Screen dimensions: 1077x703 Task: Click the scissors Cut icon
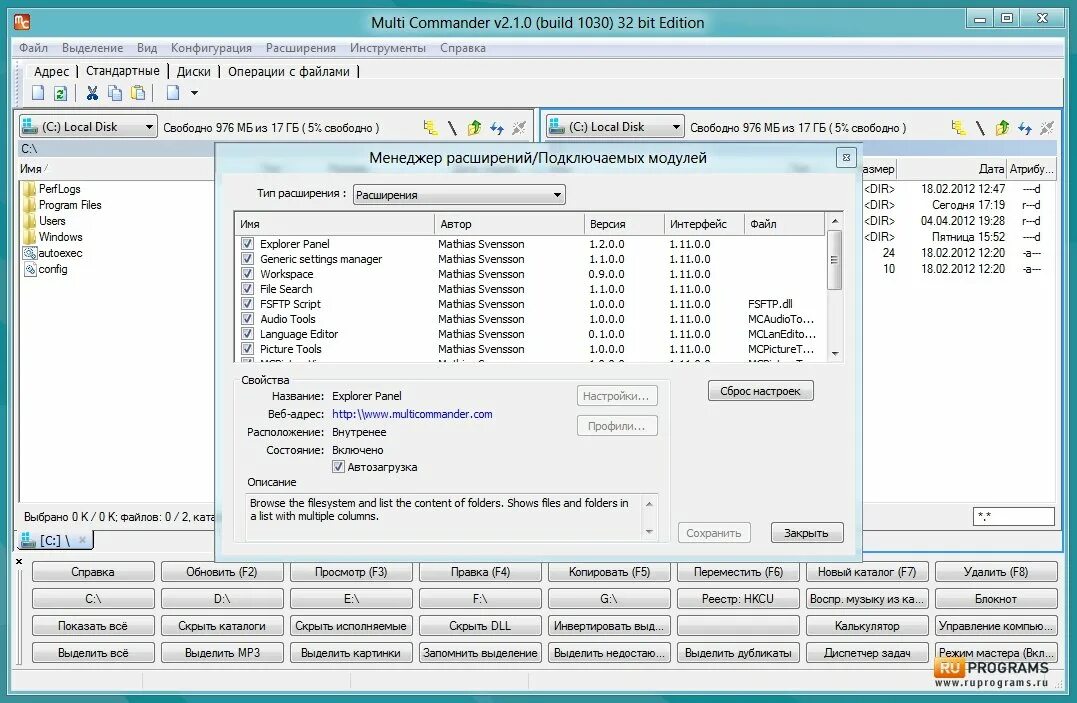coord(92,93)
